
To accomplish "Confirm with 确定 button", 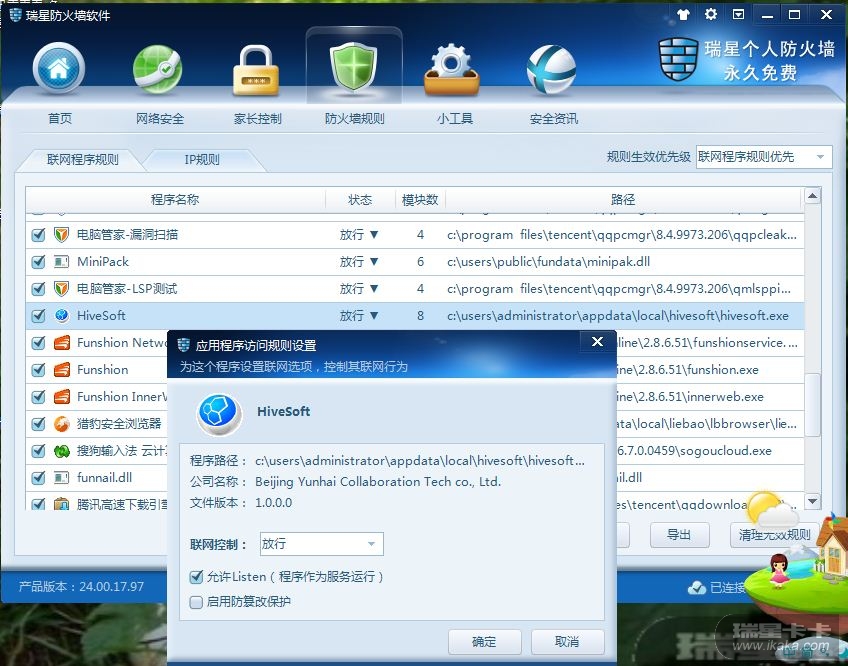I will point(485,642).
